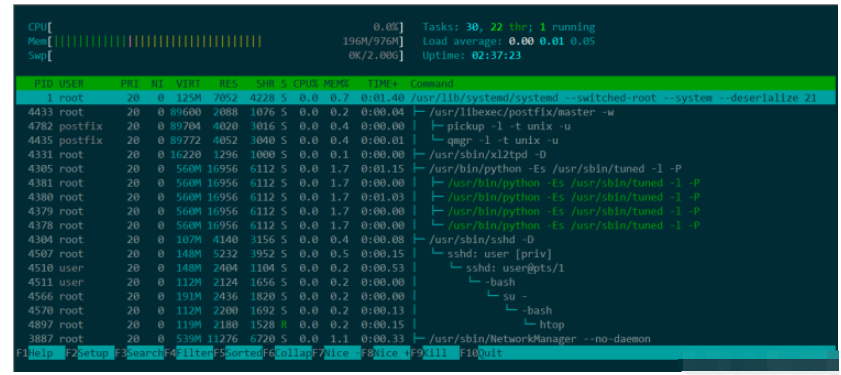Select the postfix/master process row
The height and width of the screenshot is (375, 841).
tap(426, 112)
